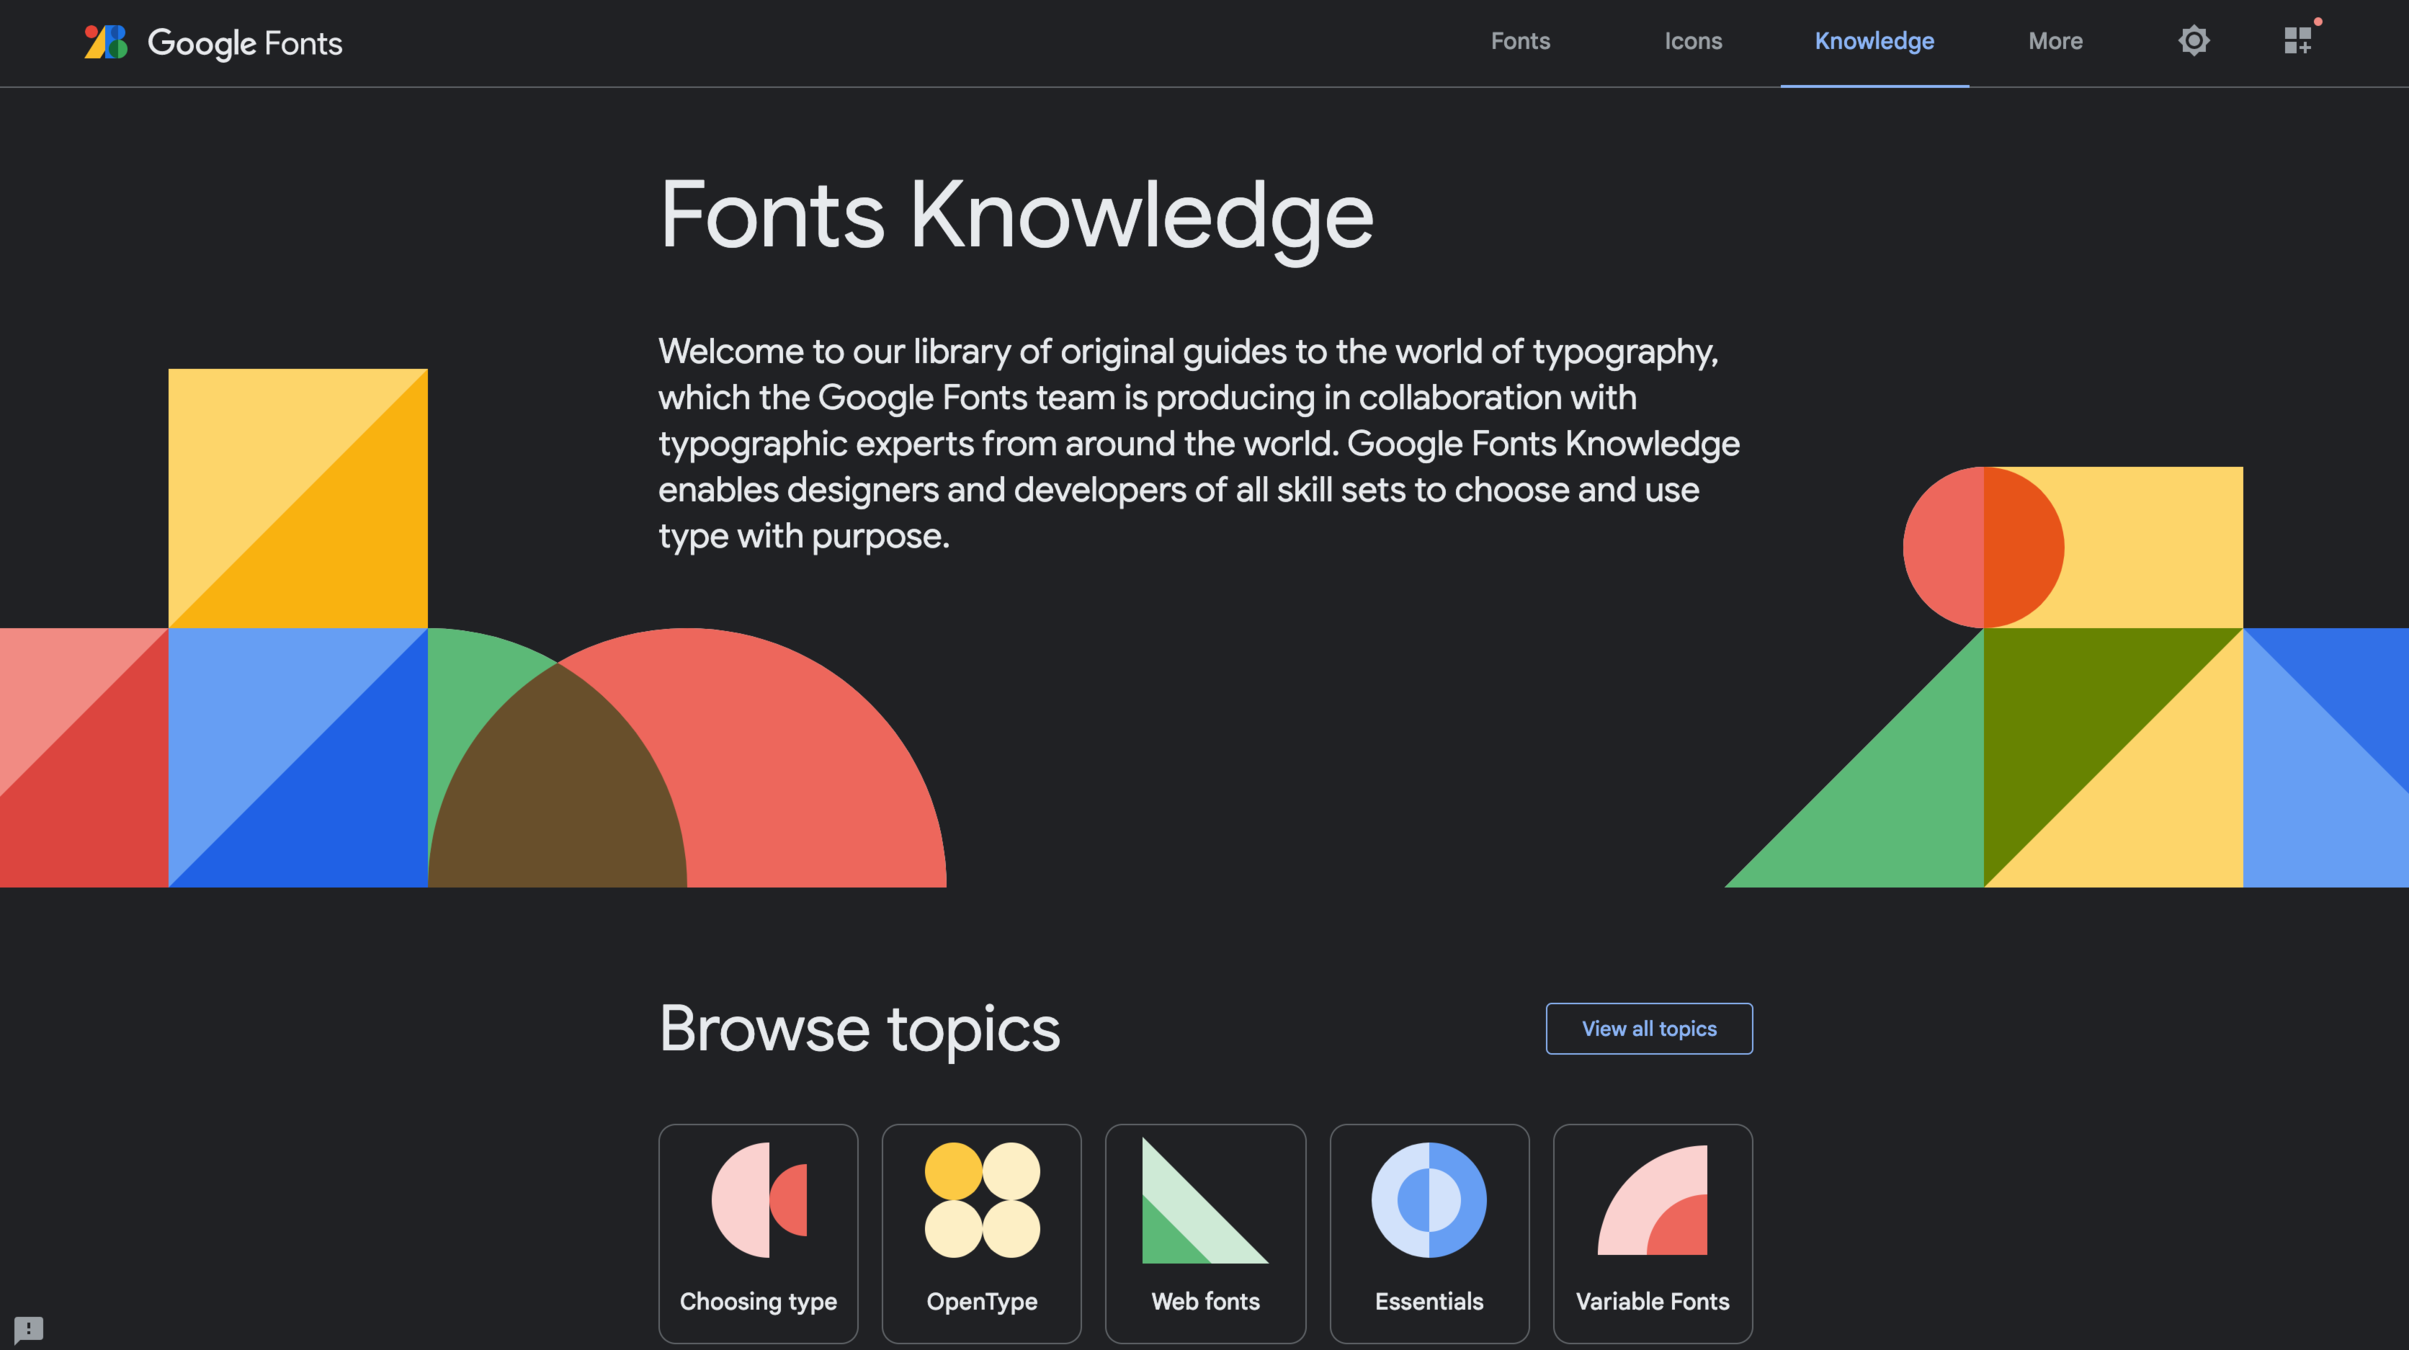
Task: Open the Variable Fonts label link
Action: (1652, 1301)
